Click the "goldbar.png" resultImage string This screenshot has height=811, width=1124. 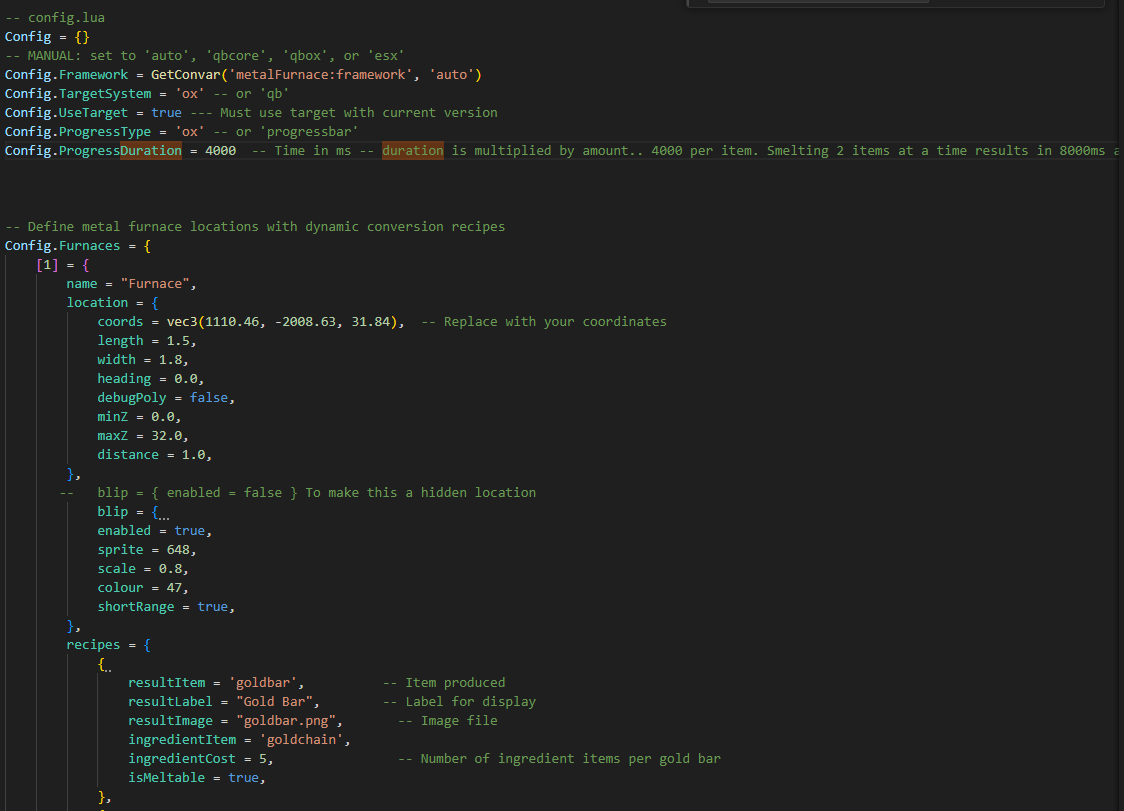289,721
